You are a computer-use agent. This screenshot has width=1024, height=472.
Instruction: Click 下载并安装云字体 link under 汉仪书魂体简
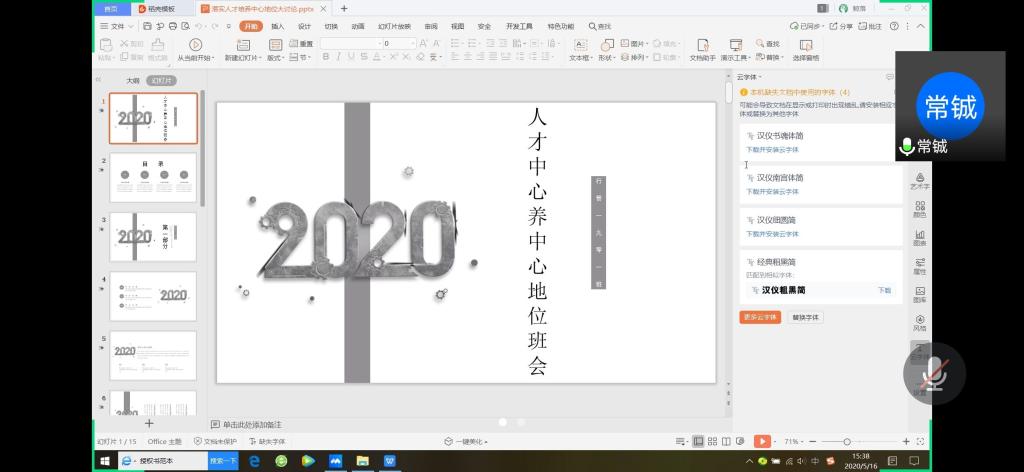pos(772,150)
